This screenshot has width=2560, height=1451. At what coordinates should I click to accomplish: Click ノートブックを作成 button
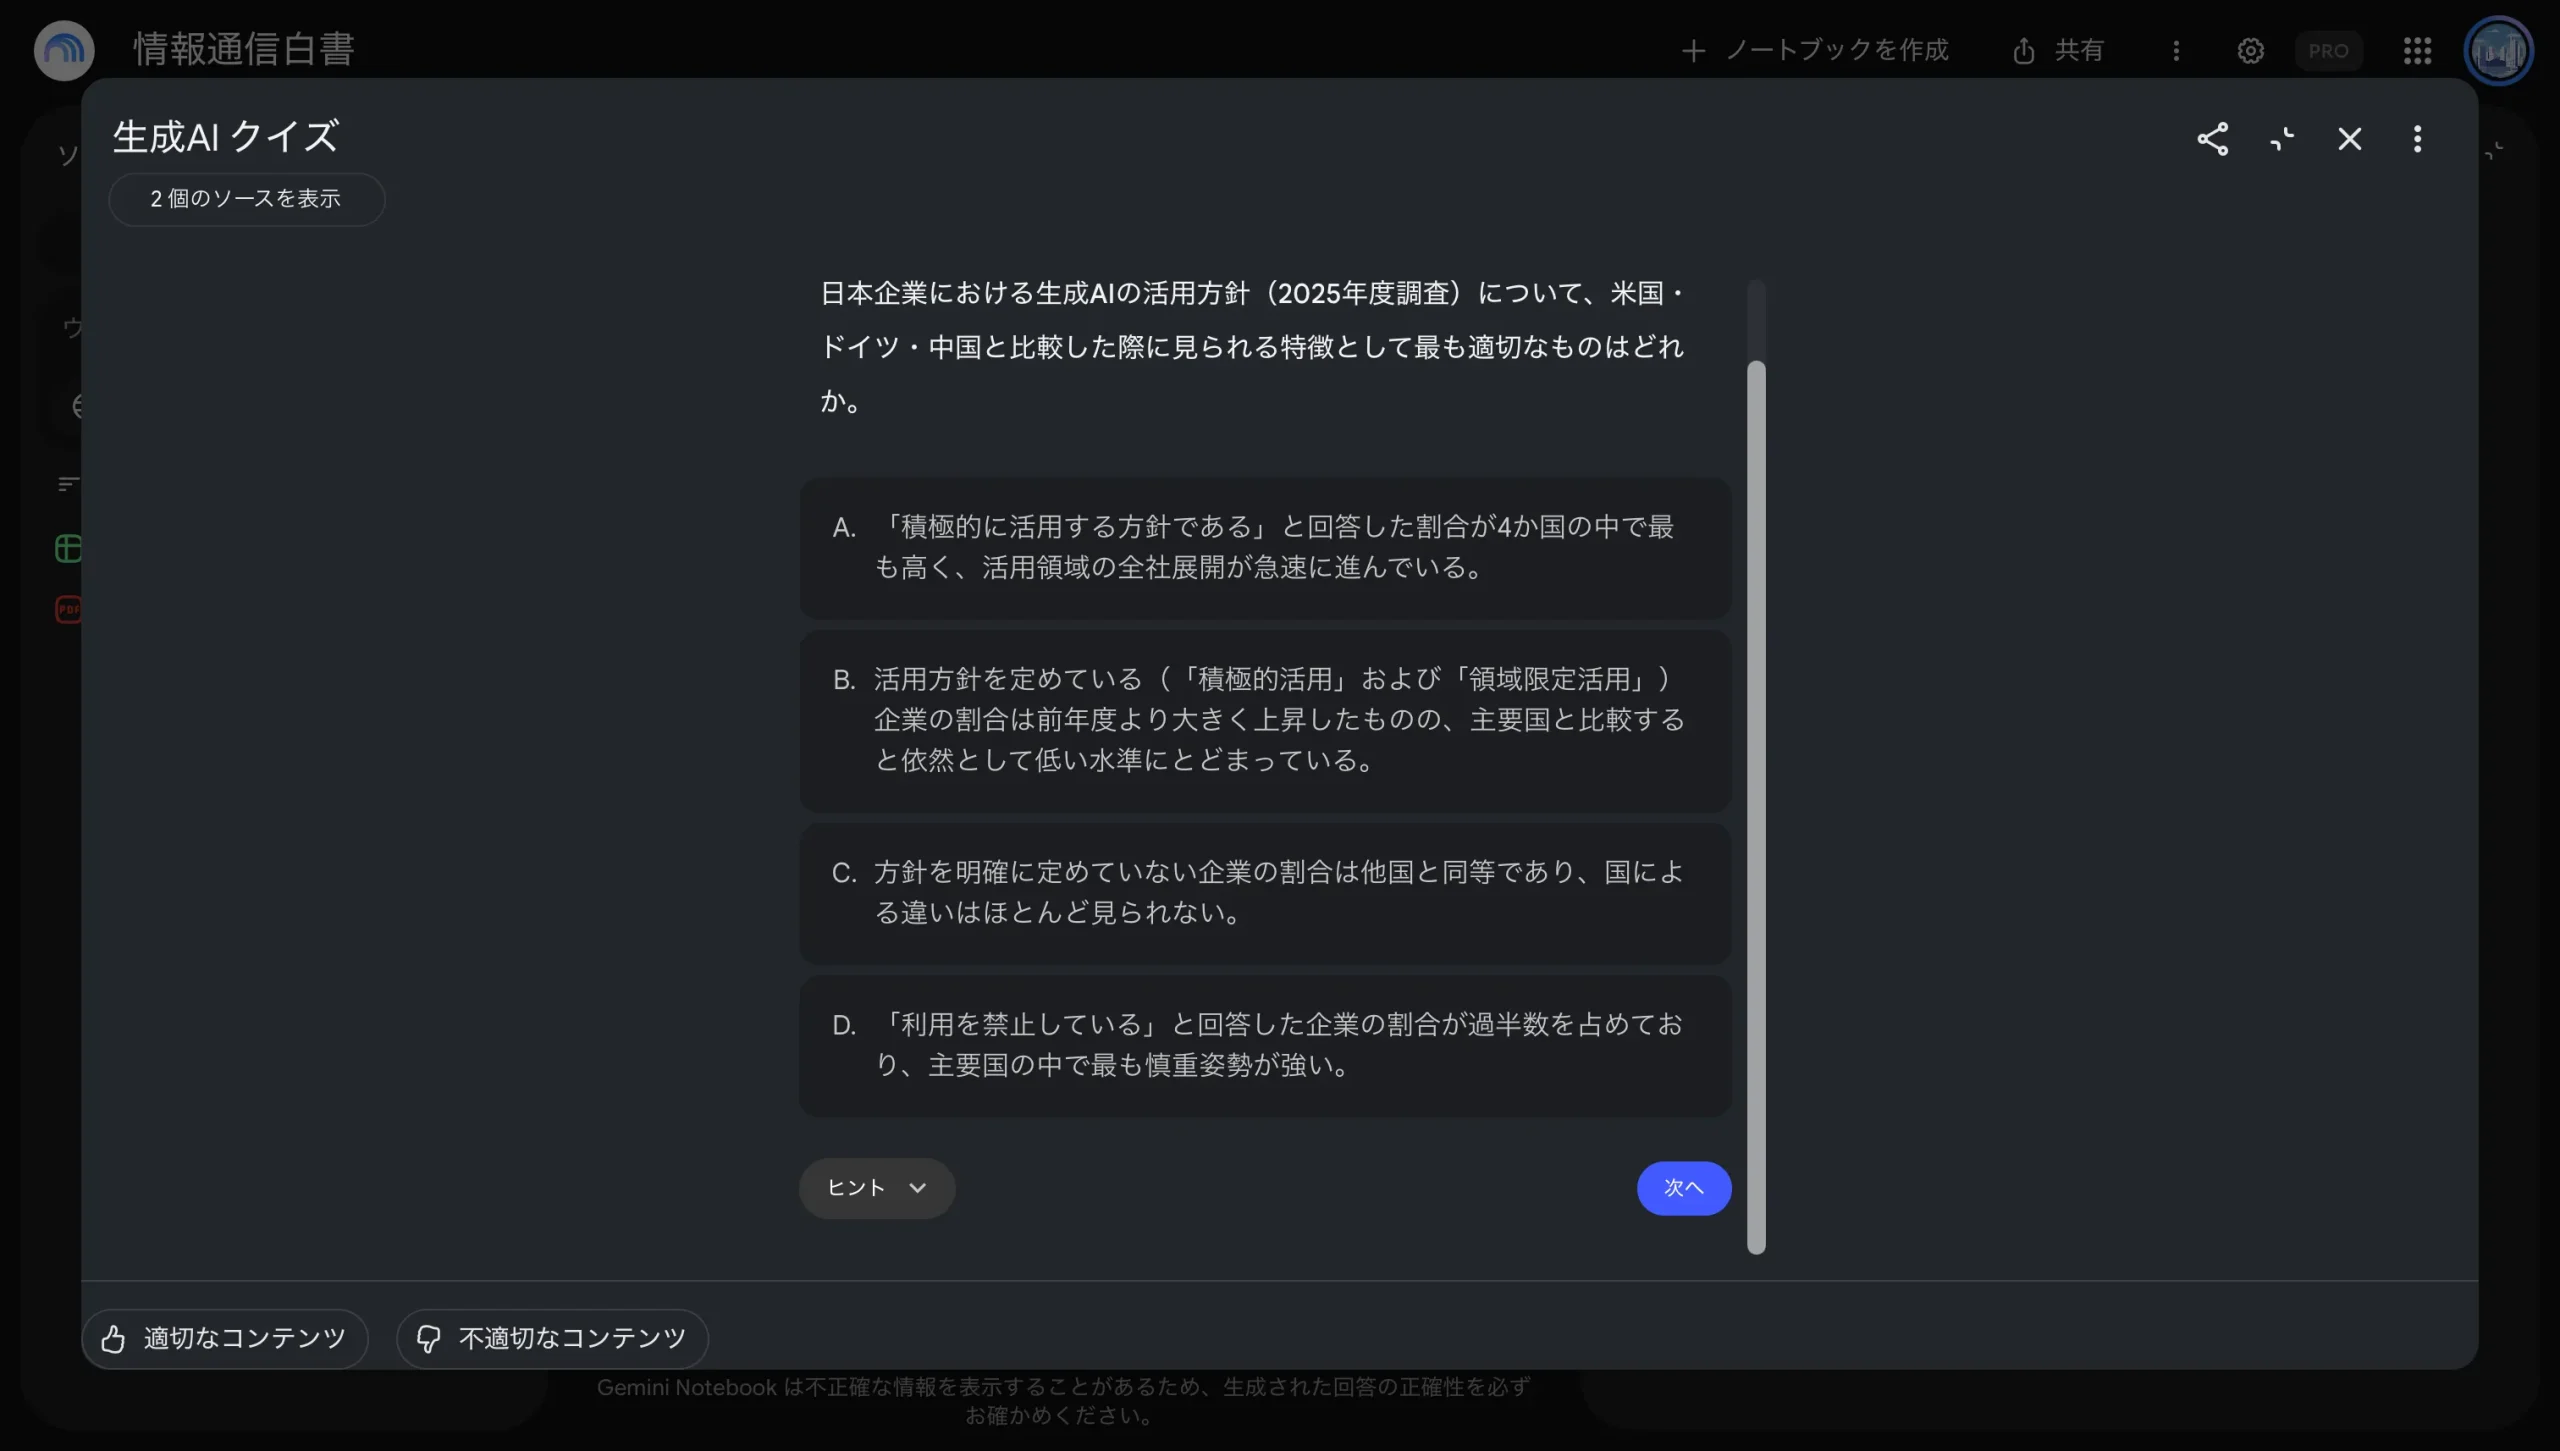pos(1815,51)
